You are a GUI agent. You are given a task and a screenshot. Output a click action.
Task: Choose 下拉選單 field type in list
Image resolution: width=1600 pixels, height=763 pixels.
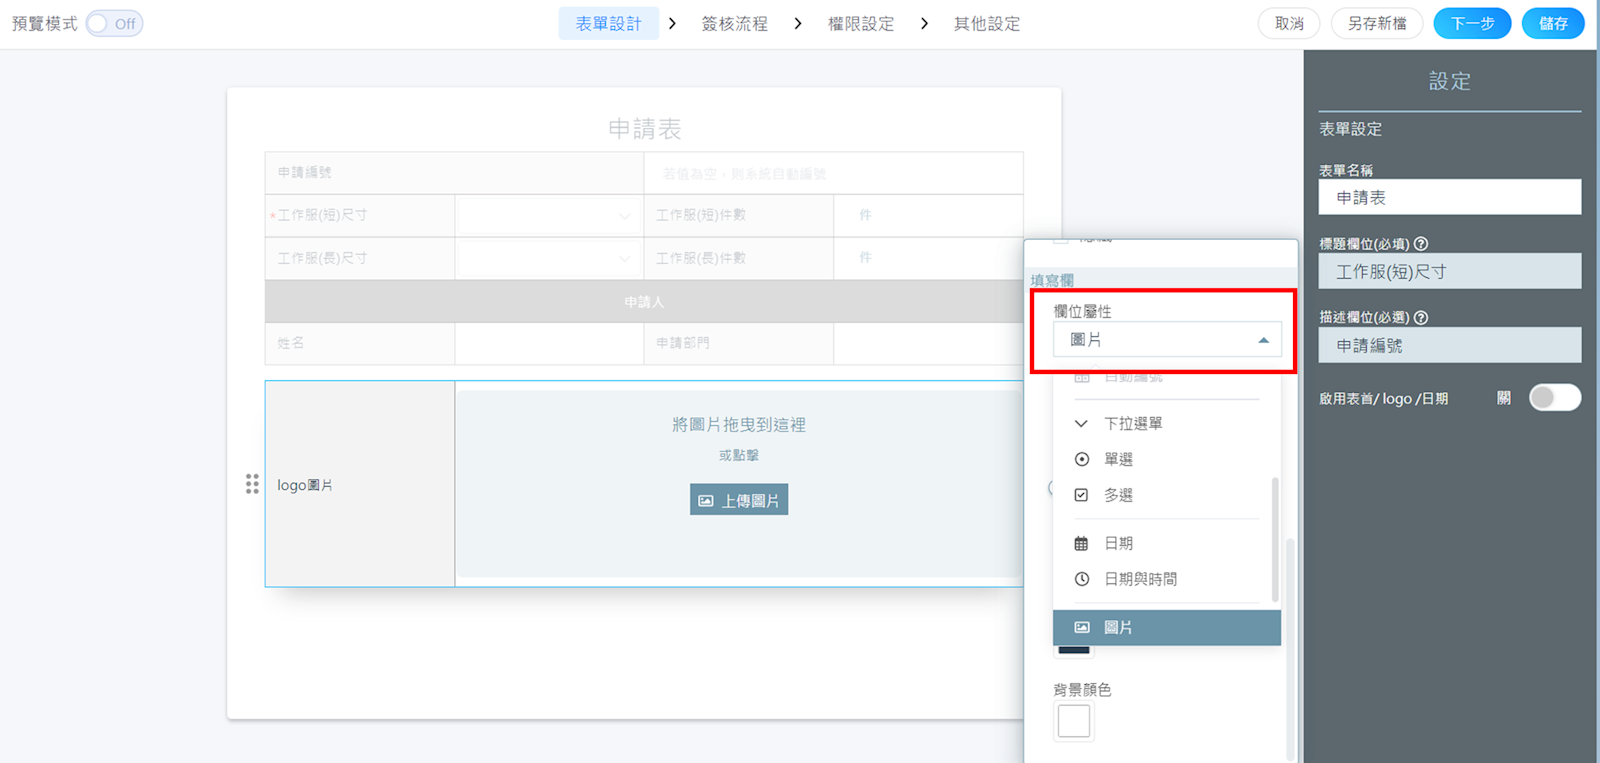[1132, 423]
